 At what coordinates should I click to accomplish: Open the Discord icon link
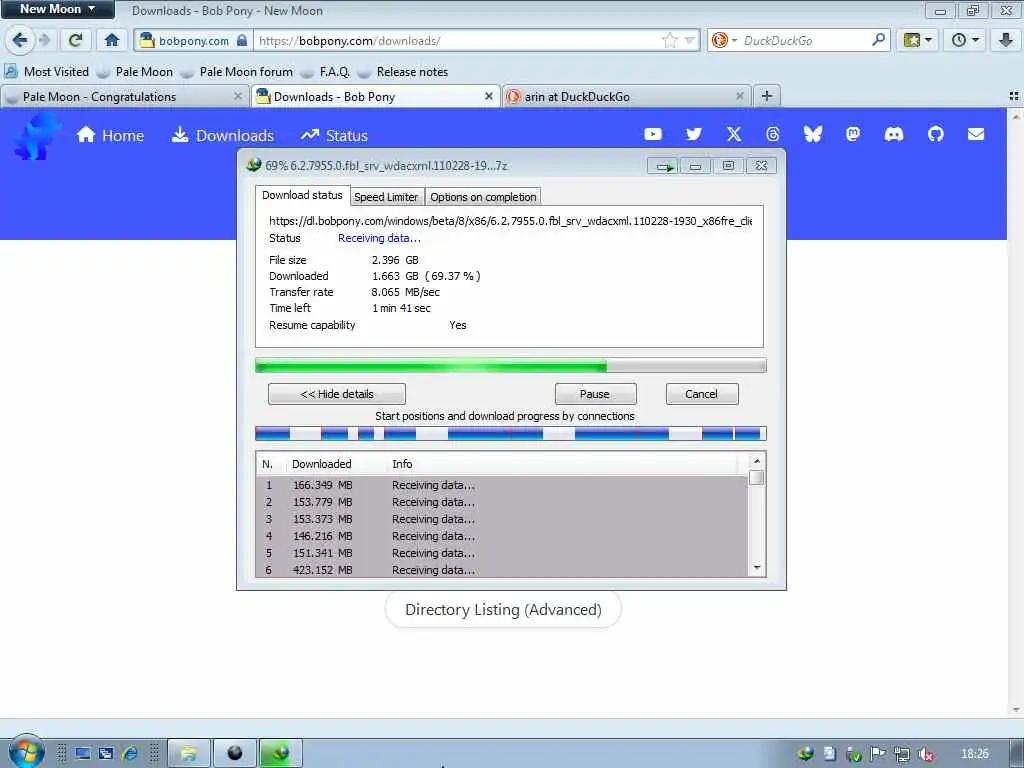[x=893, y=134]
